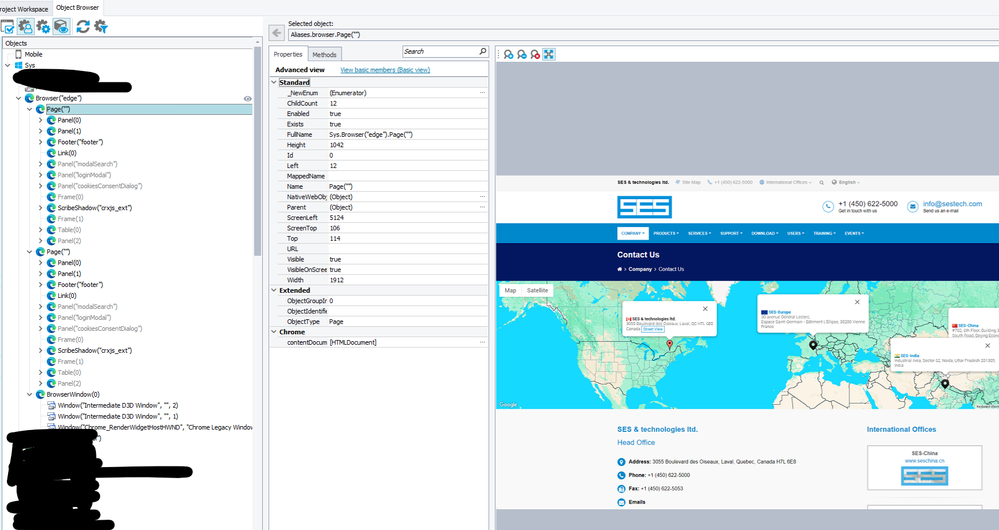999x530 pixels.
Task: Toggle the checkmark window toolbar button
Action: (x=7, y=26)
